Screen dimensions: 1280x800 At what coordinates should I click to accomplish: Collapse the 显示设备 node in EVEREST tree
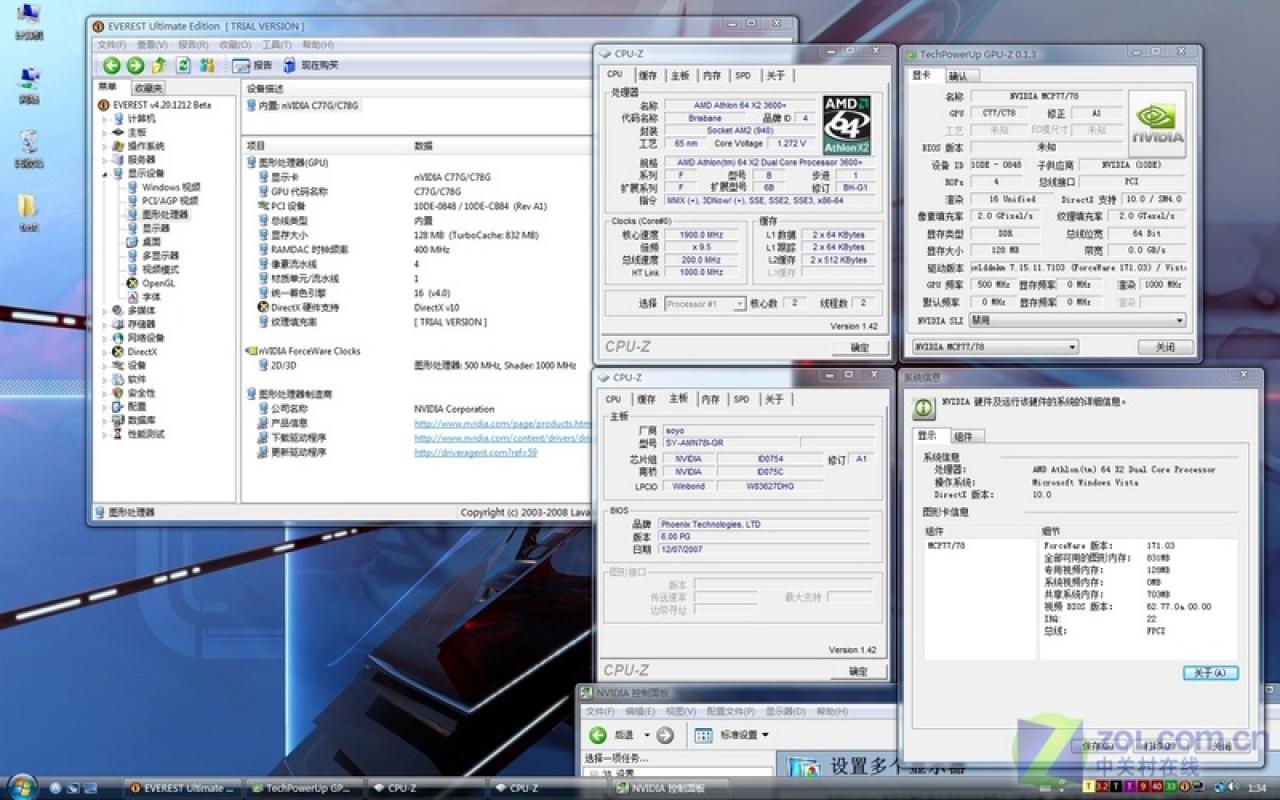coord(105,173)
